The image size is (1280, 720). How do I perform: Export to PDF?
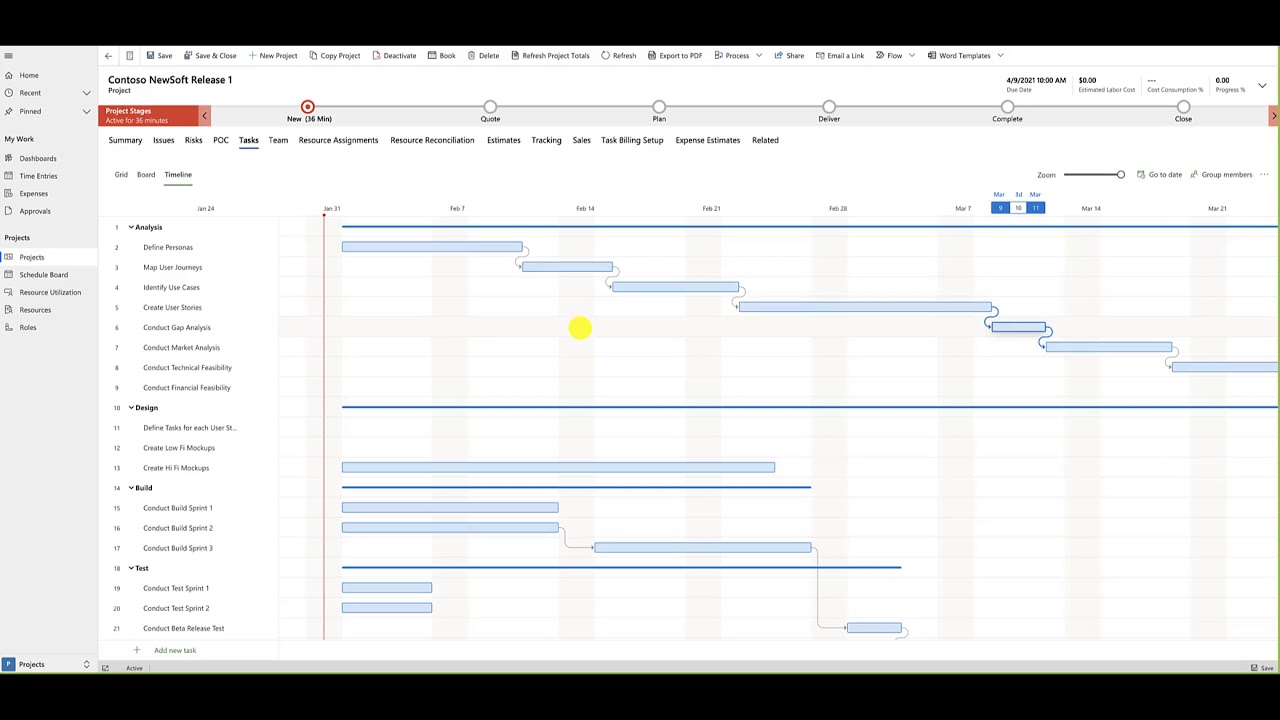click(x=675, y=56)
